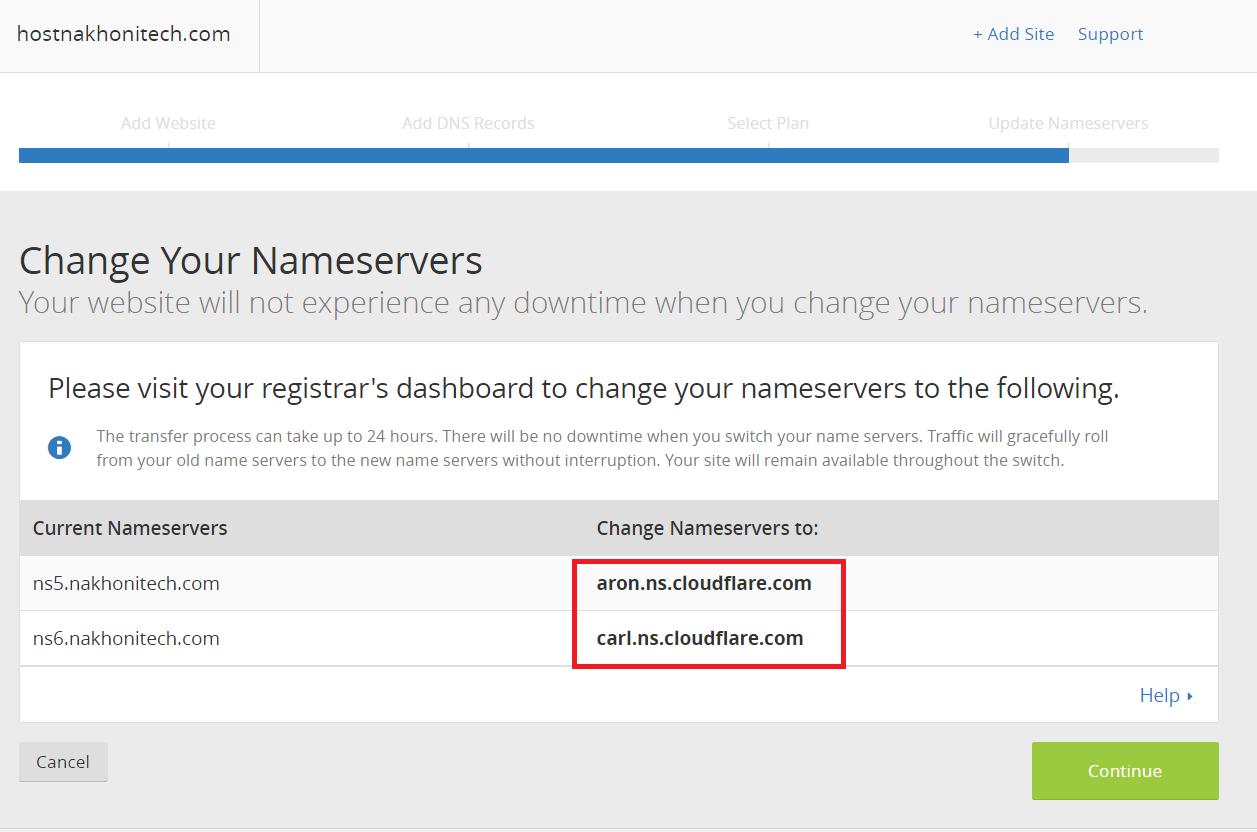
Task: Click the Current Nameservers column header
Action: coord(130,528)
